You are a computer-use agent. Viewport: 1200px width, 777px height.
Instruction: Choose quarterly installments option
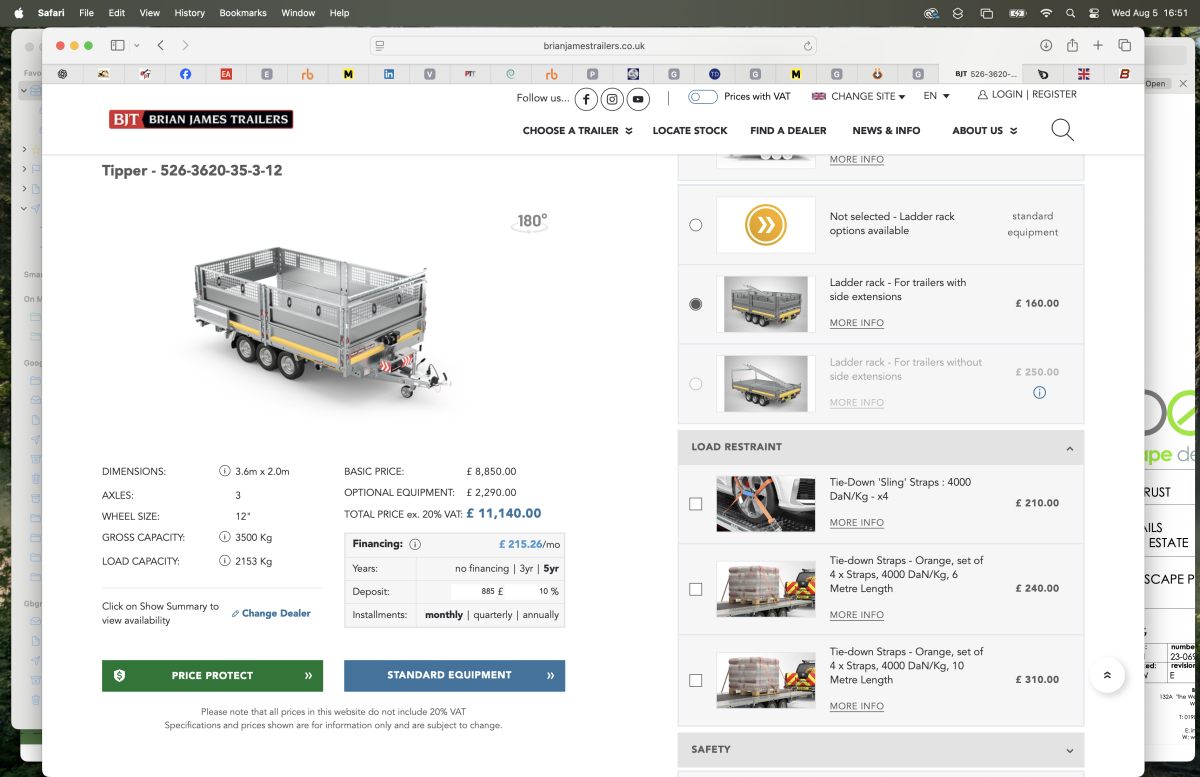(x=493, y=615)
